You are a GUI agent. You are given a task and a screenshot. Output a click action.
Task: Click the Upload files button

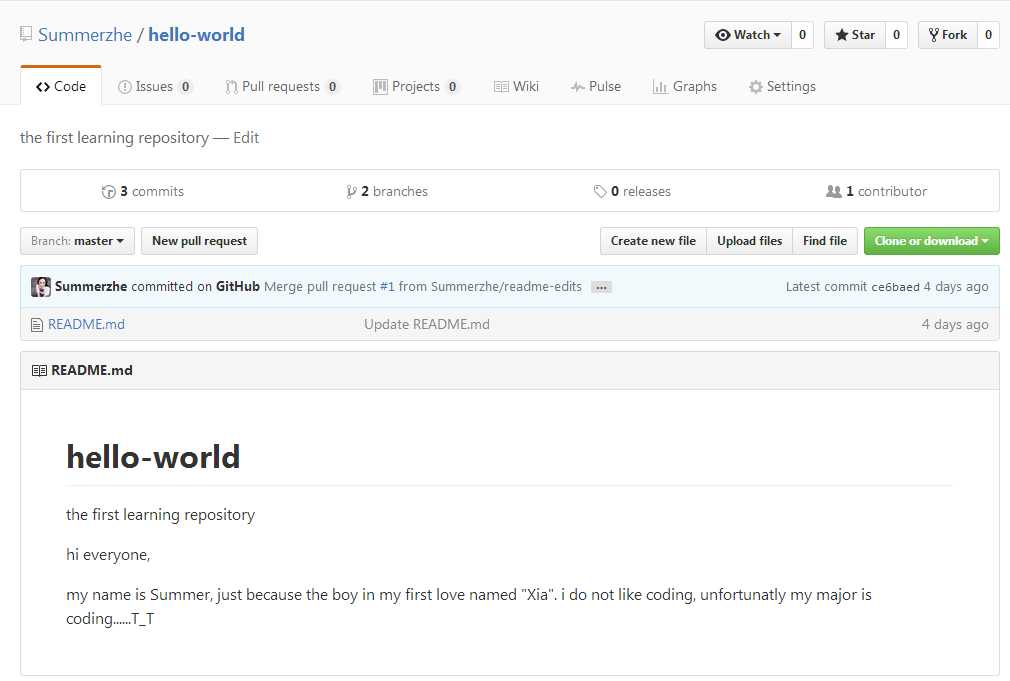(x=749, y=241)
